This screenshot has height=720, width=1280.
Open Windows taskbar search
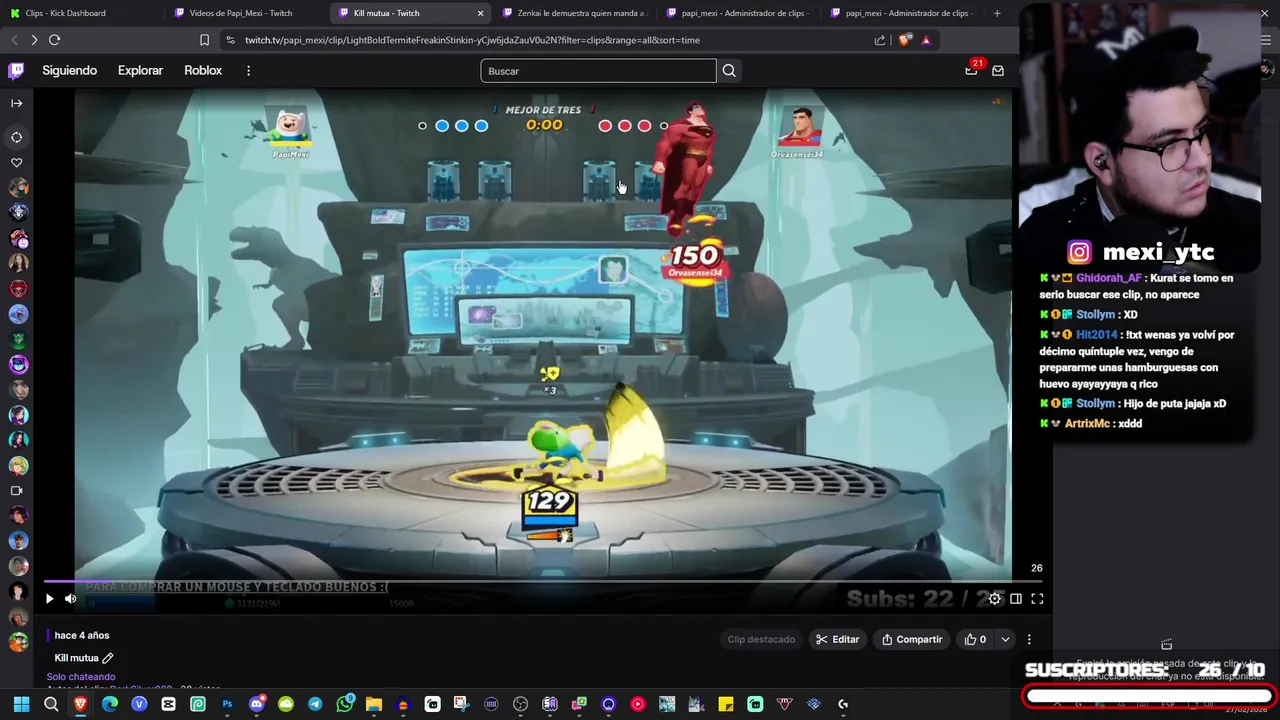(51, 704)
